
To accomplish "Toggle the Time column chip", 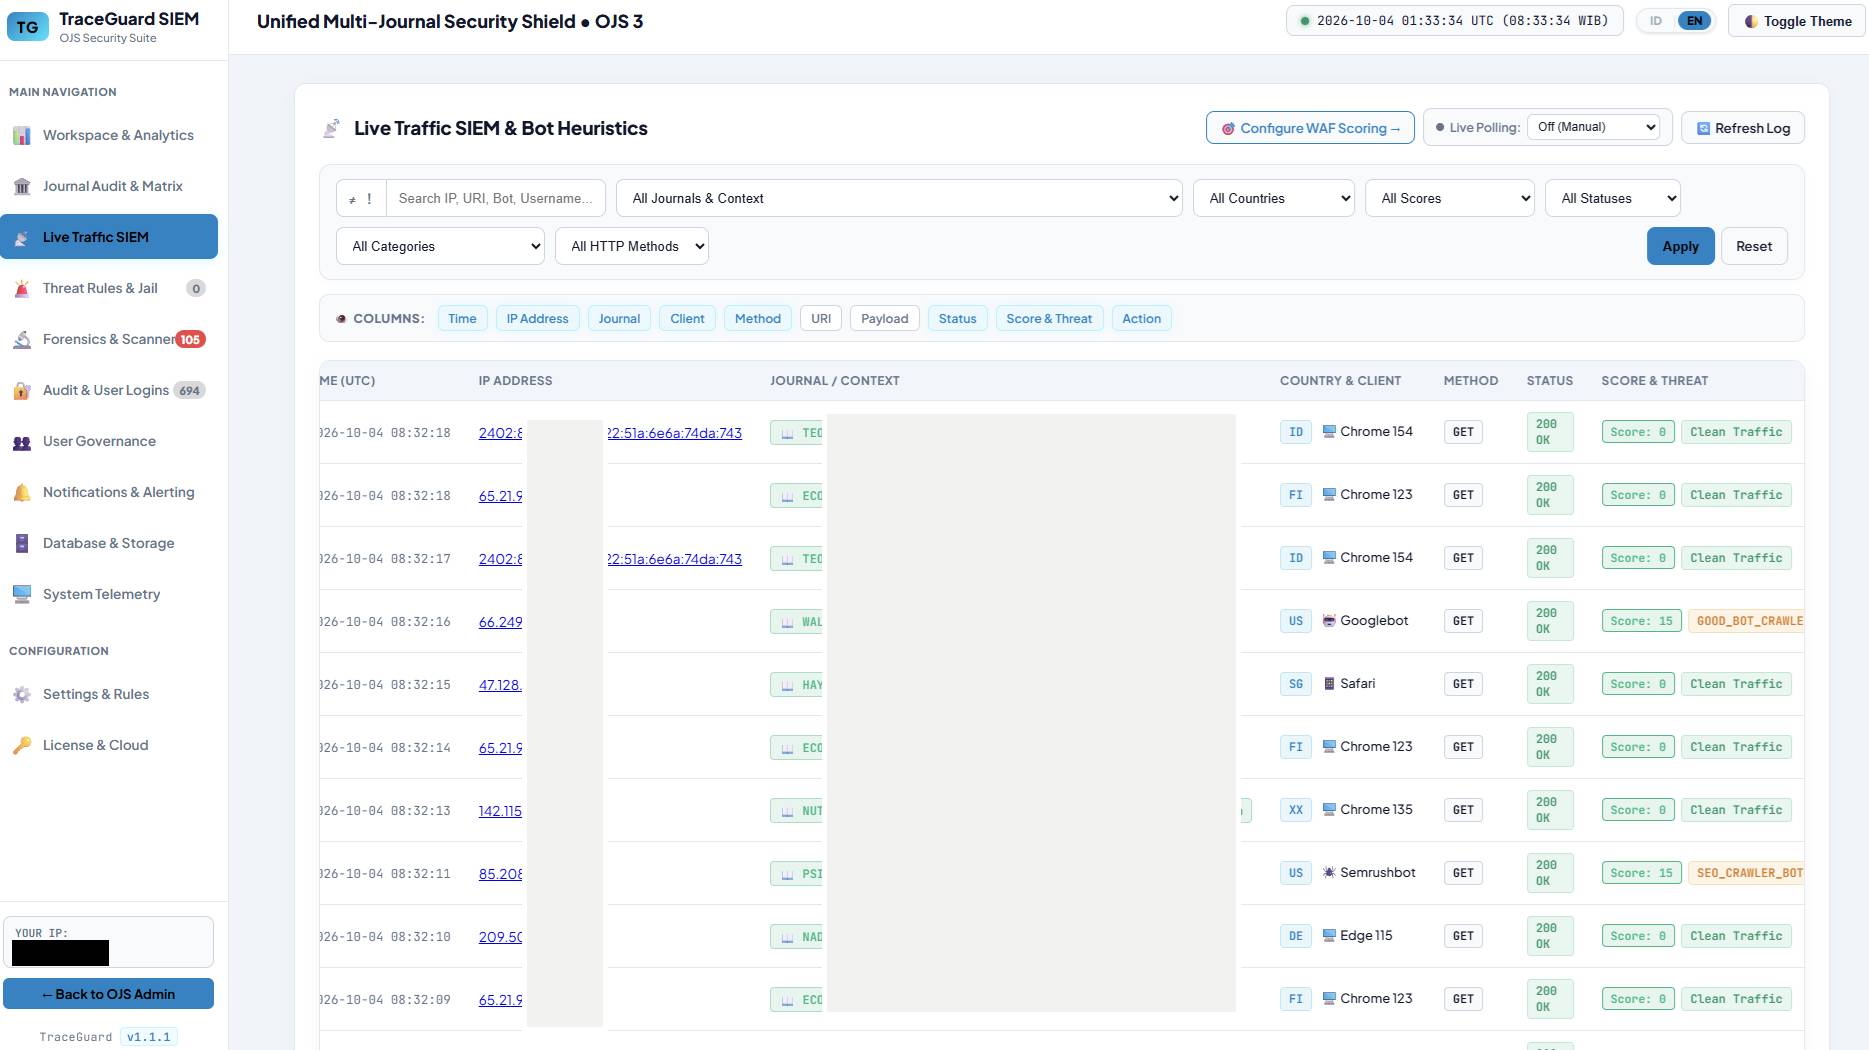I will [x=462, y=319].
